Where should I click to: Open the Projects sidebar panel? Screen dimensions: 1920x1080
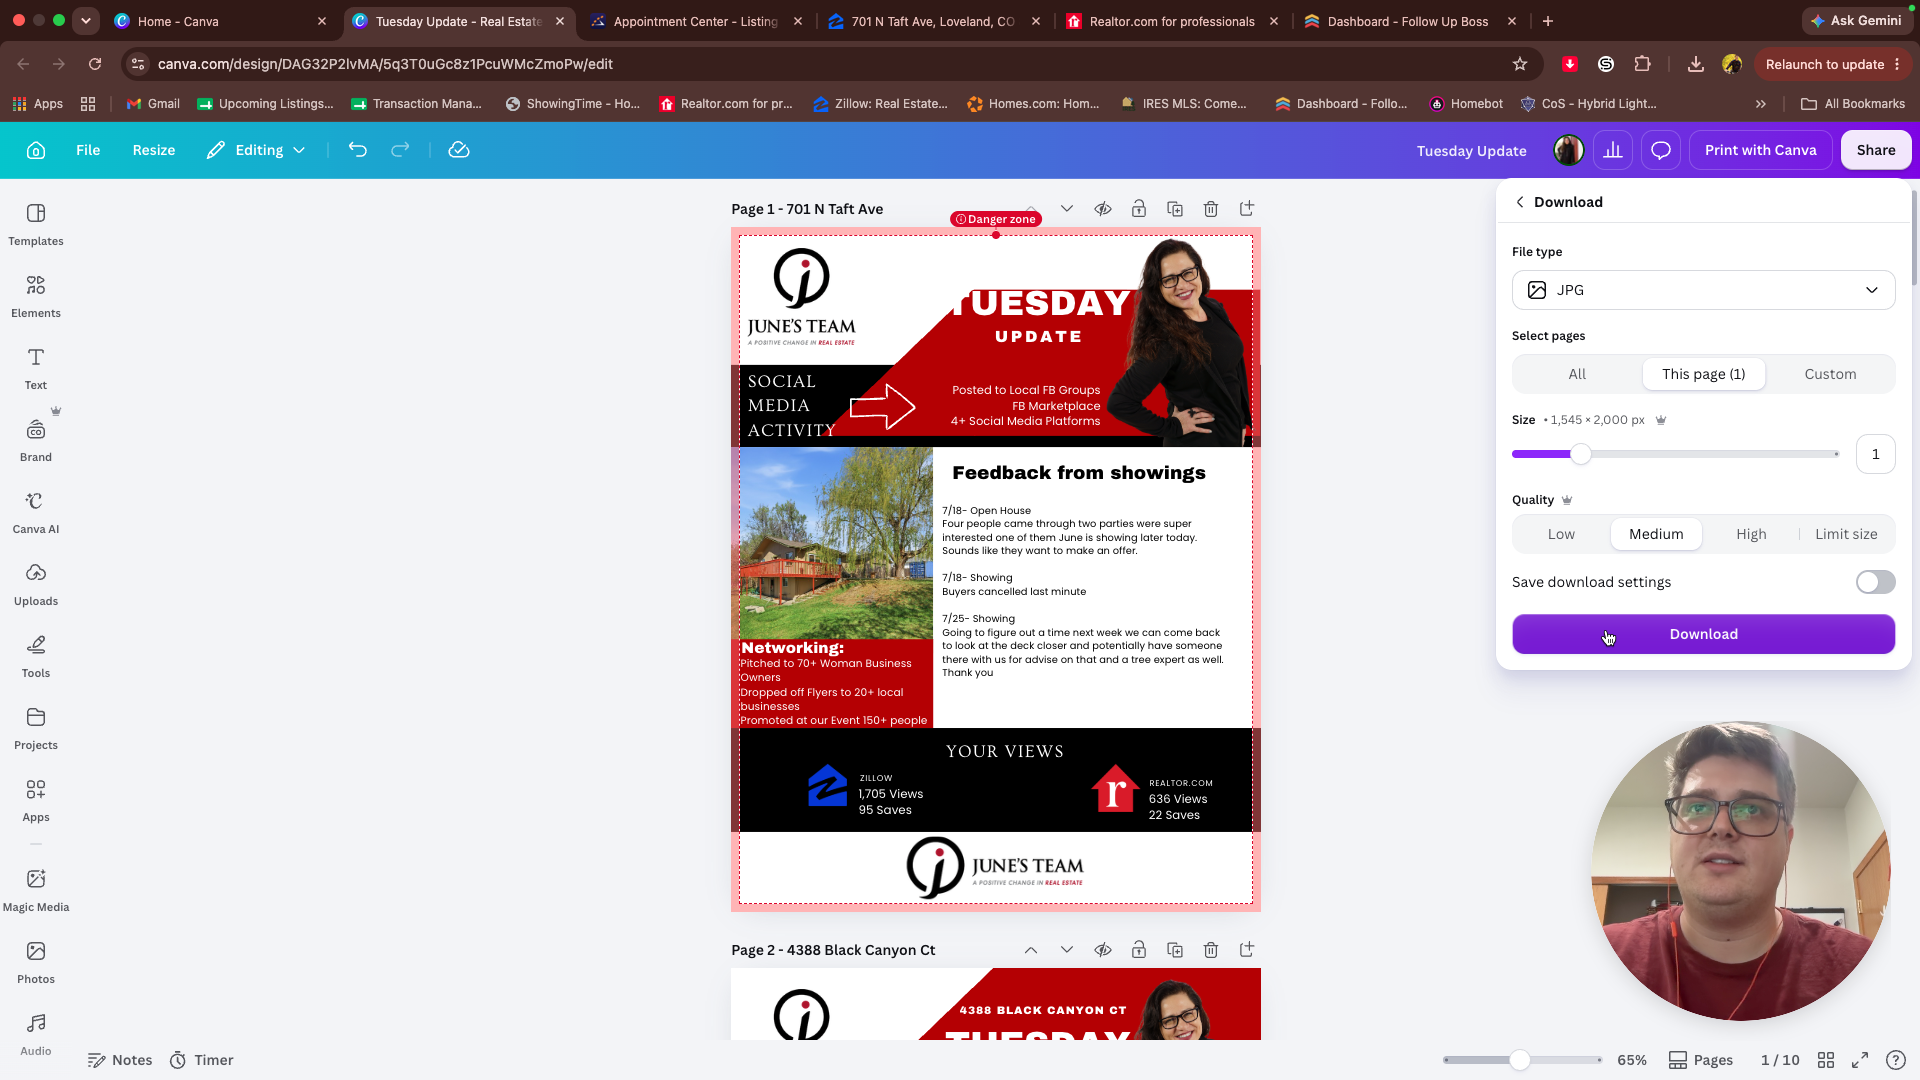(x=36, y=729)
